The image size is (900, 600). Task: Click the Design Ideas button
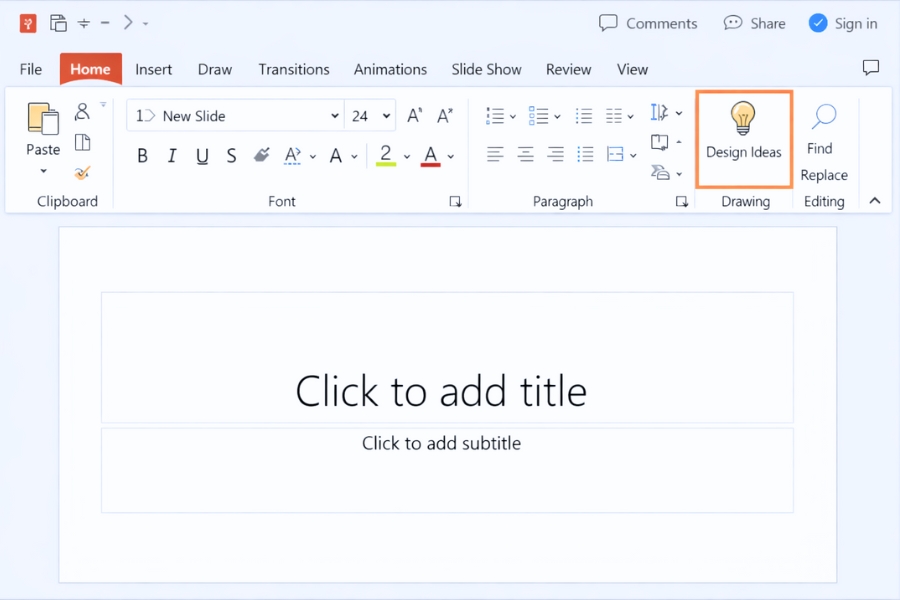point(743,138)
